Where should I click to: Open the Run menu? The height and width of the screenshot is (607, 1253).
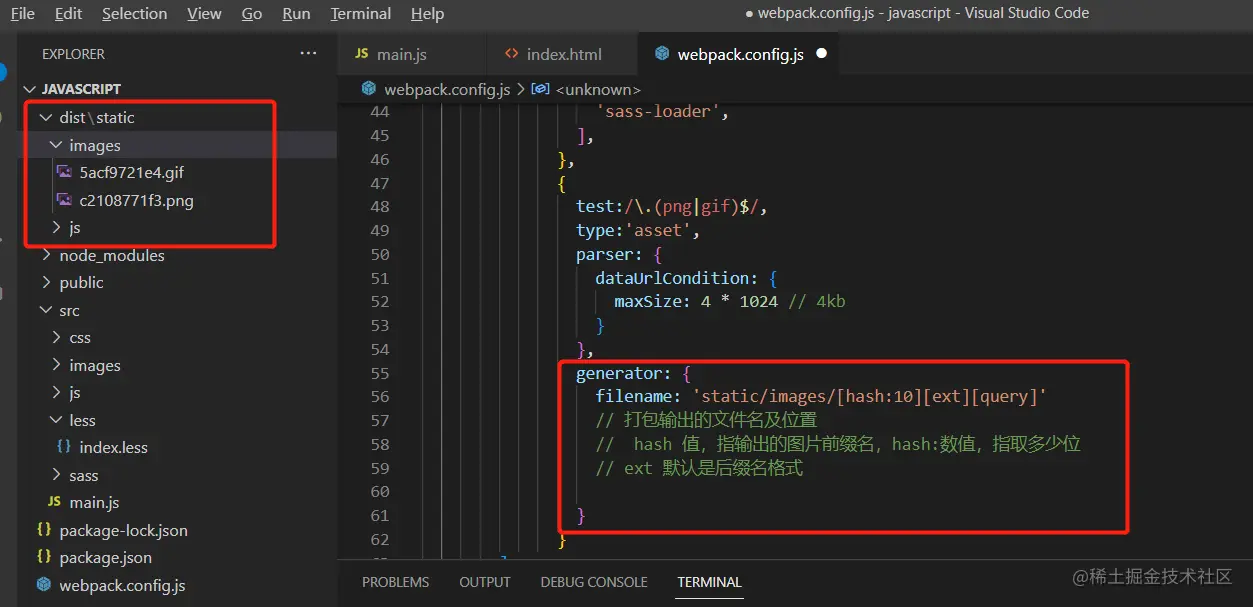[x=296, y=13]
